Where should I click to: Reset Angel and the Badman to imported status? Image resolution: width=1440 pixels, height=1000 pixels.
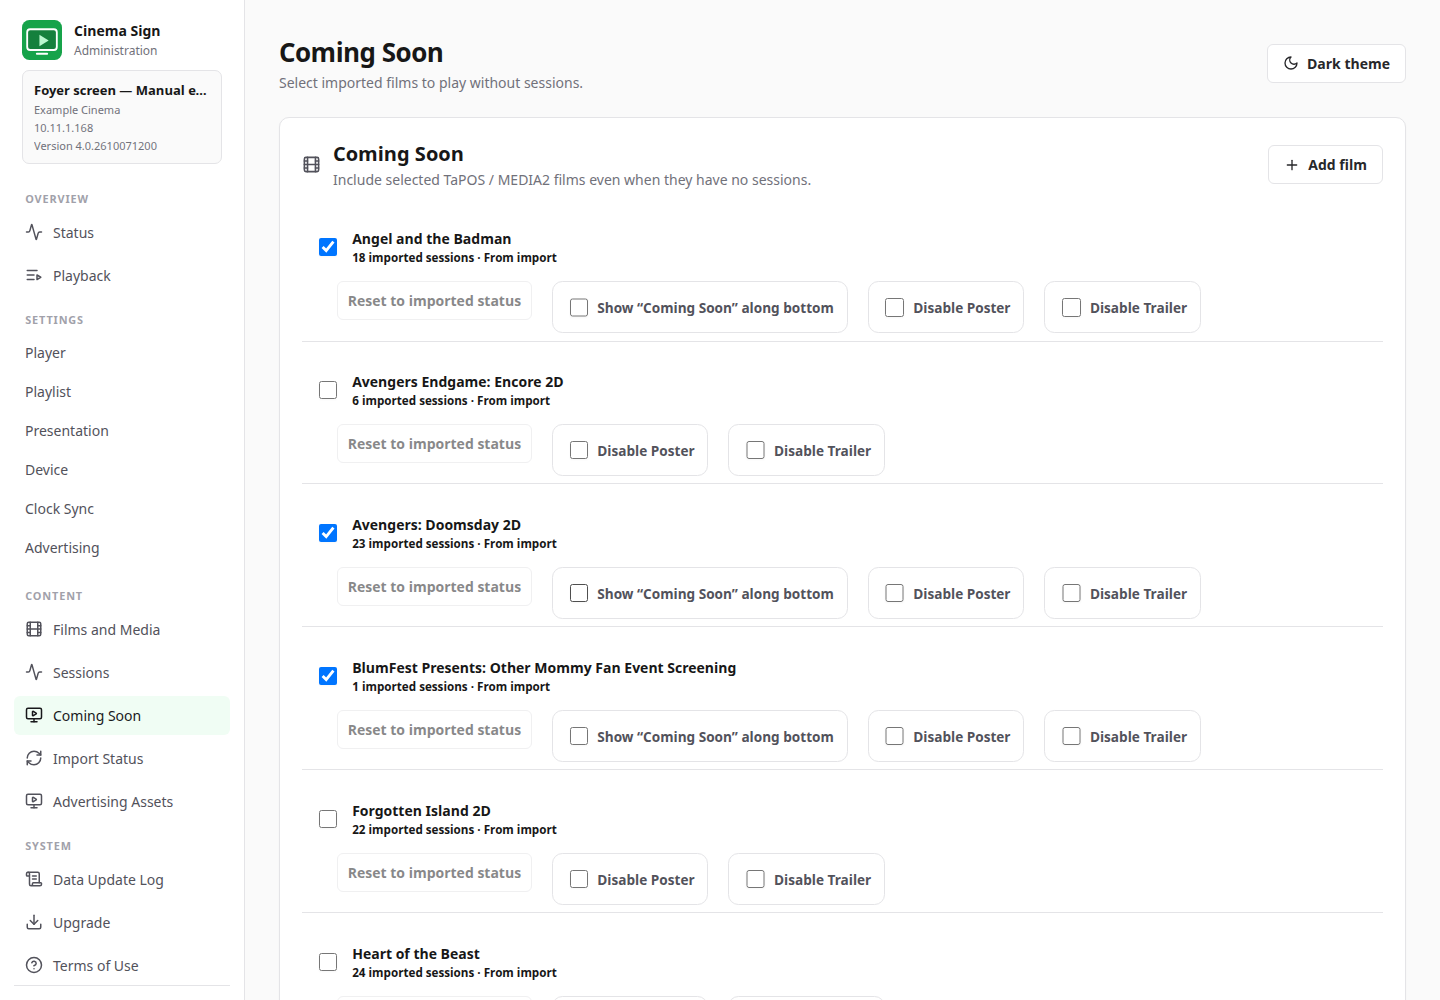point(434,301)
